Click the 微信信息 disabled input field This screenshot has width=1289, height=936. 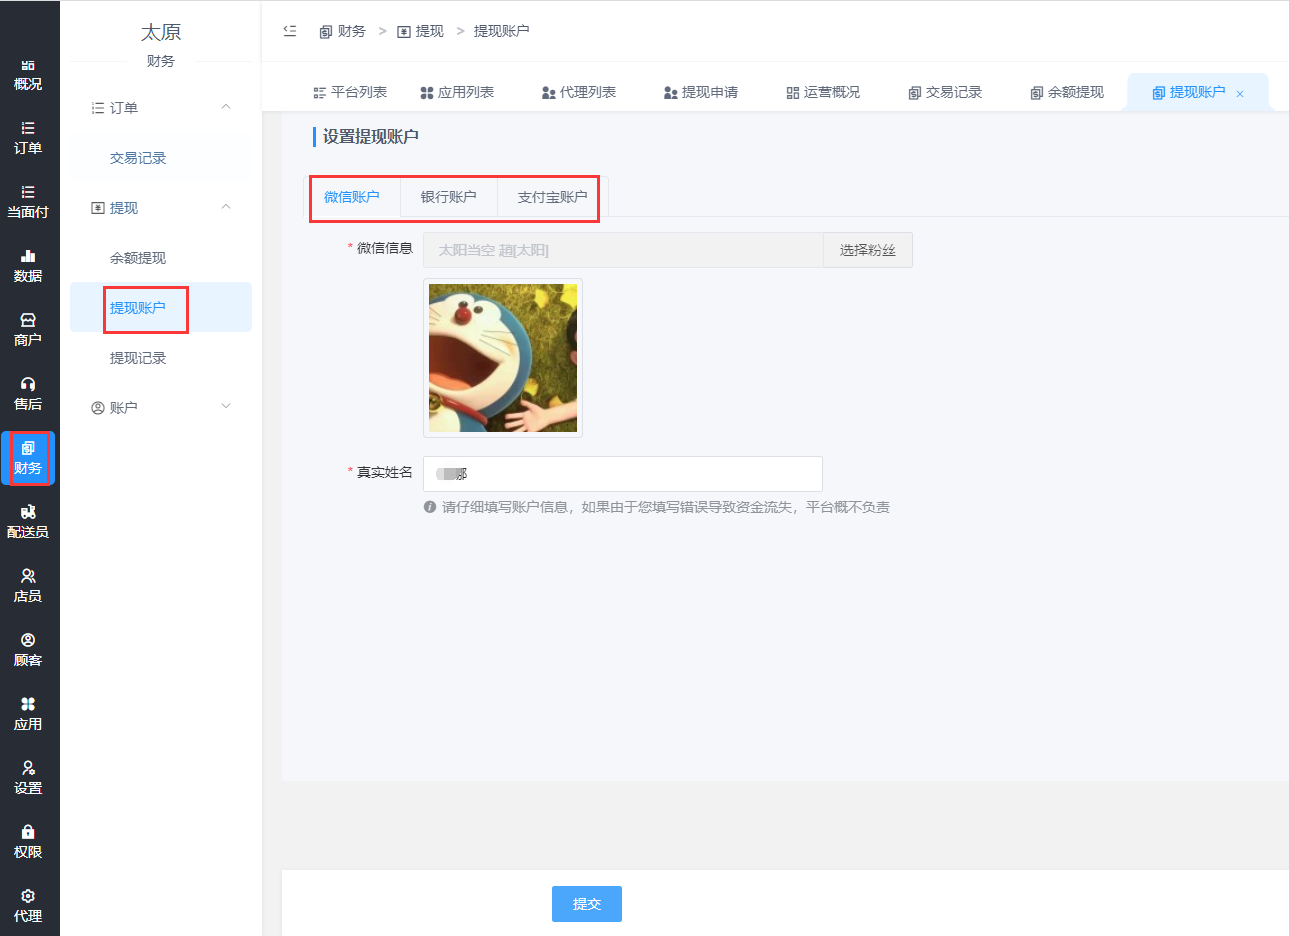pos(623,250)
